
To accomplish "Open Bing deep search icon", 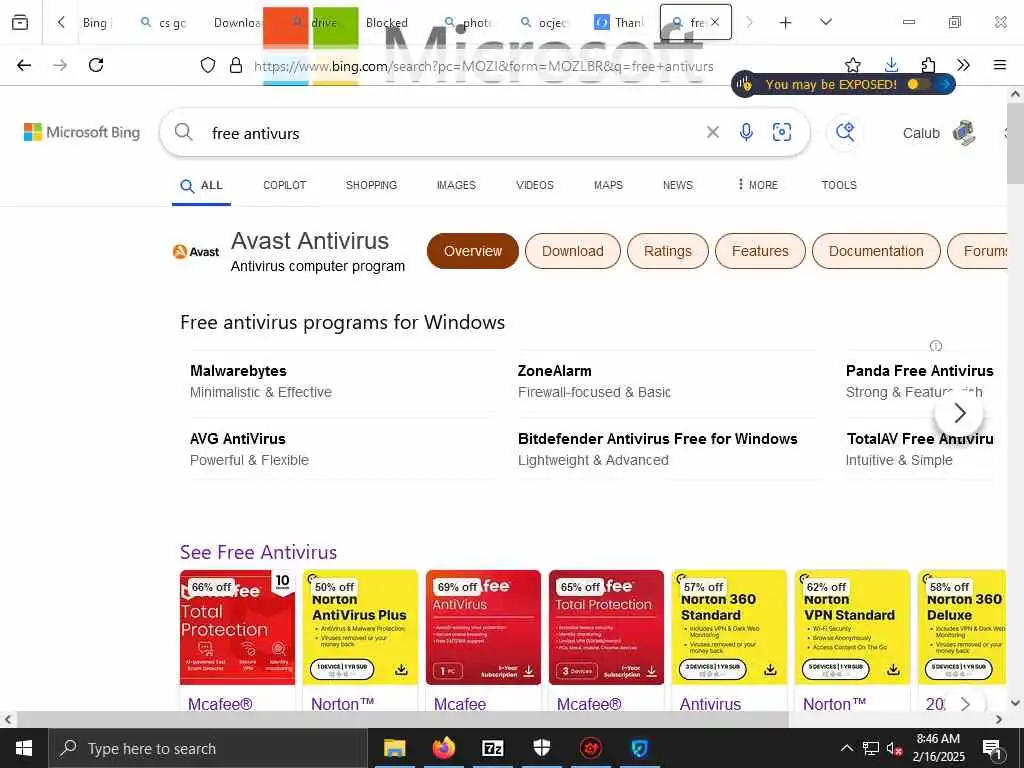I will pyautogui.click(x=844, y=133).
